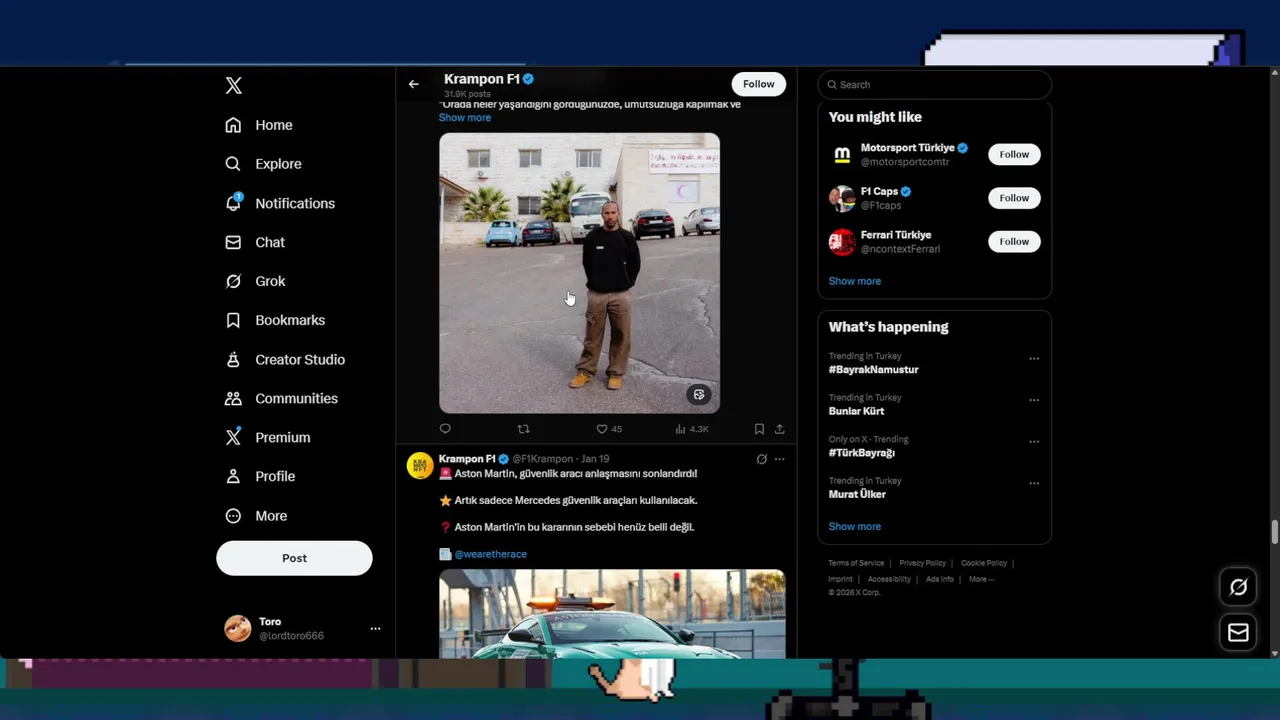Screen dimensions: 1280x720
Task: Follow Ferrari Türkiye account
Action: [x=1014, y=241]
